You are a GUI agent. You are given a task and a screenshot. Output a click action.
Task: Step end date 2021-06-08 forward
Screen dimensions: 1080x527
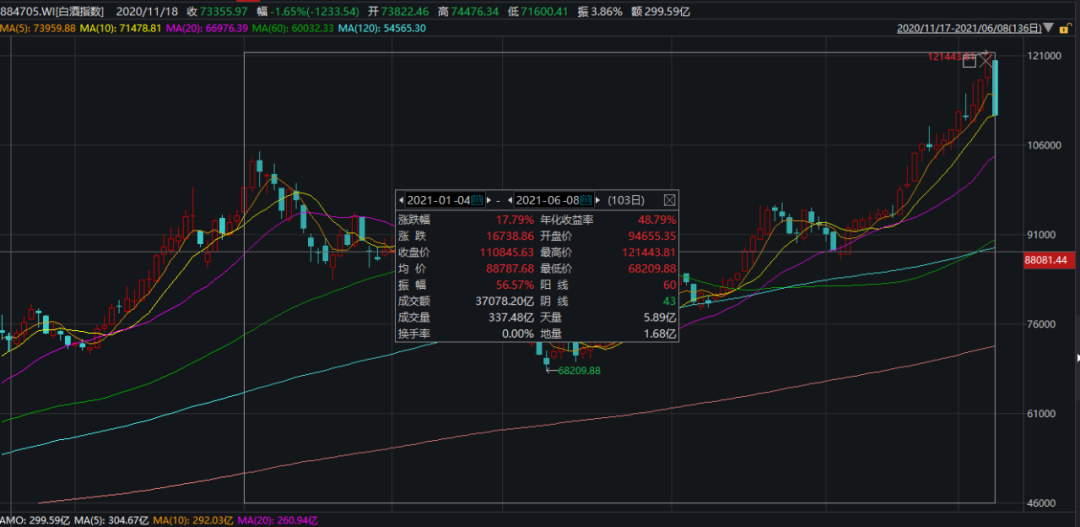[597, 200]
